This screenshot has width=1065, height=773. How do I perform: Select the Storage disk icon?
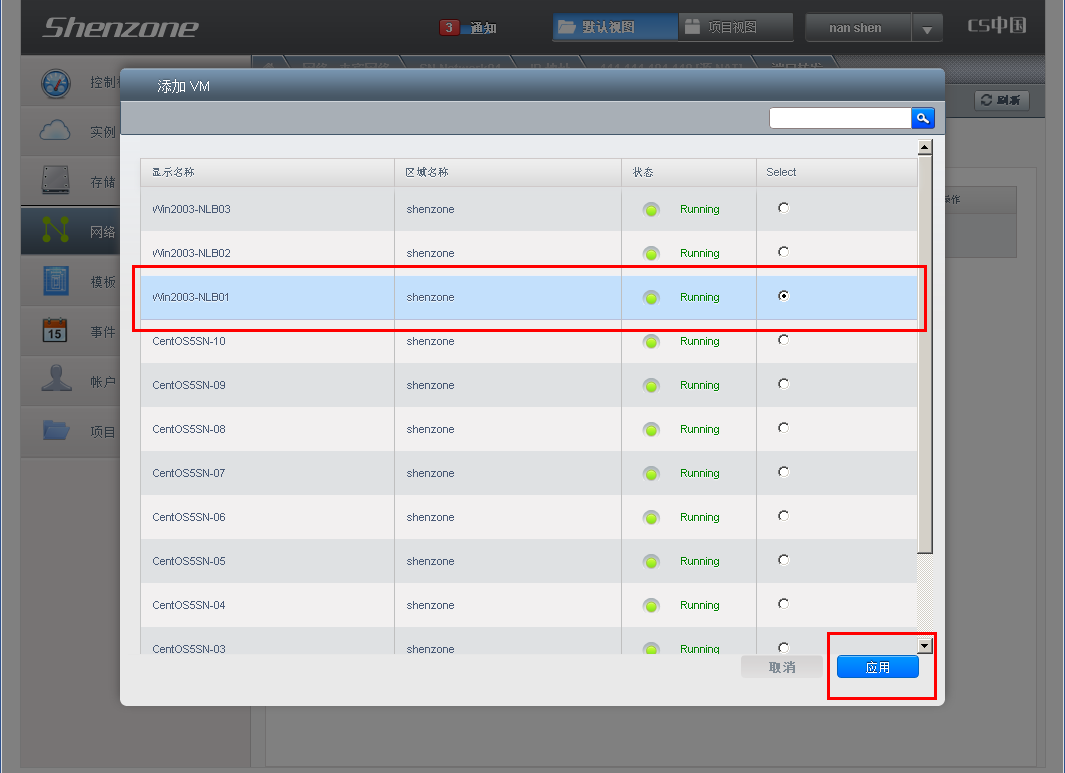tap(56, 181)
